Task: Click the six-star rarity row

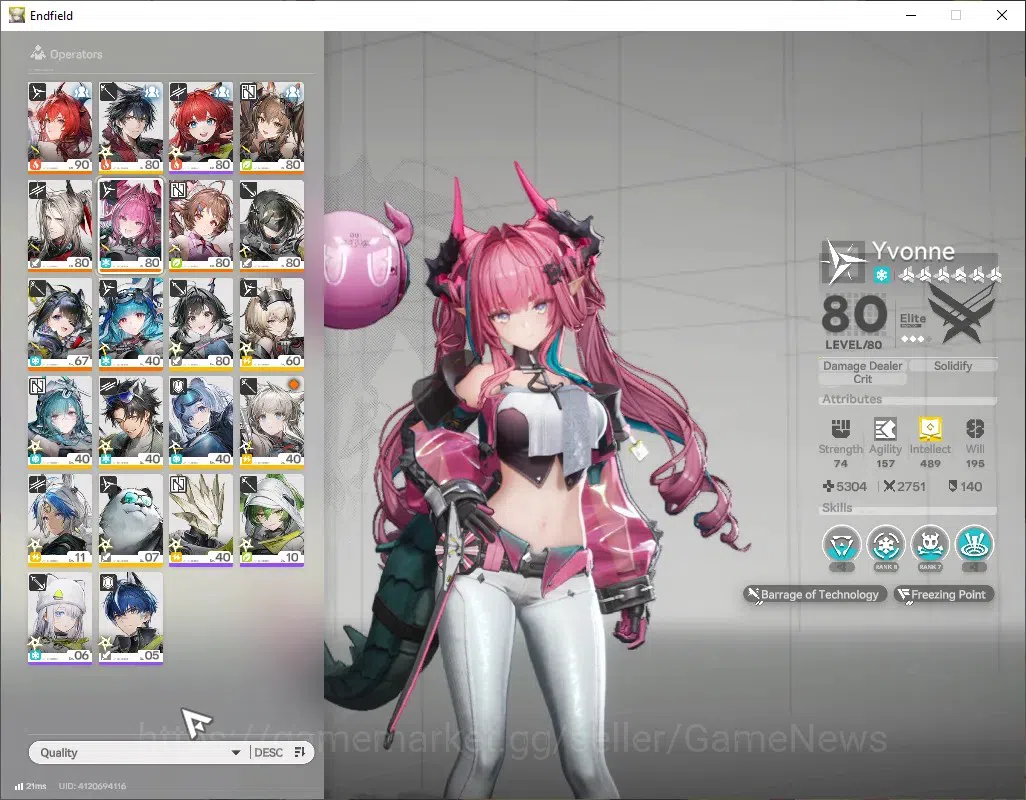Action: click(x=949, y=275)
